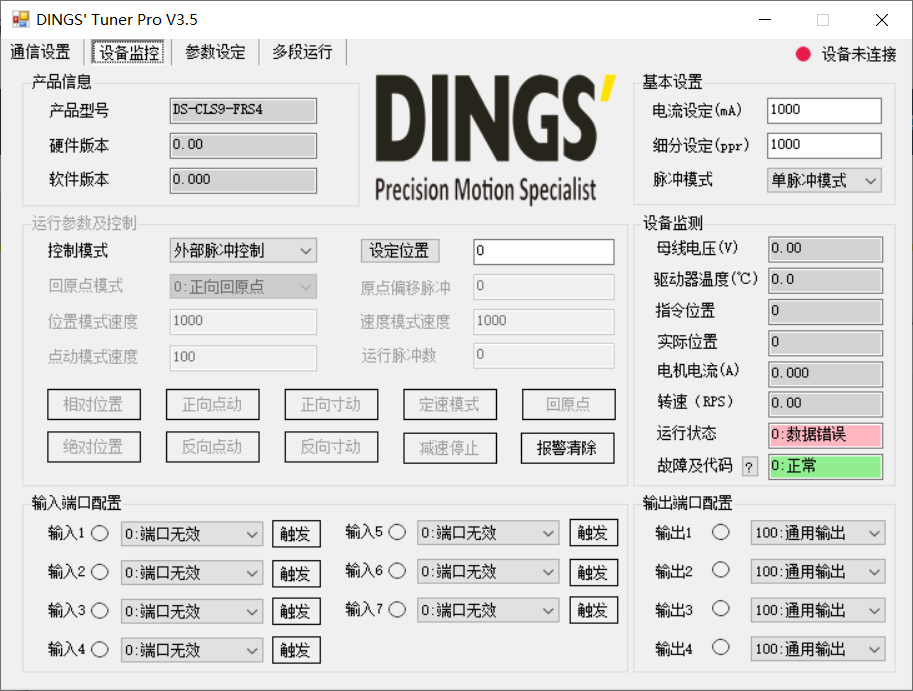Click the red connection status indicator

(803, 54)
